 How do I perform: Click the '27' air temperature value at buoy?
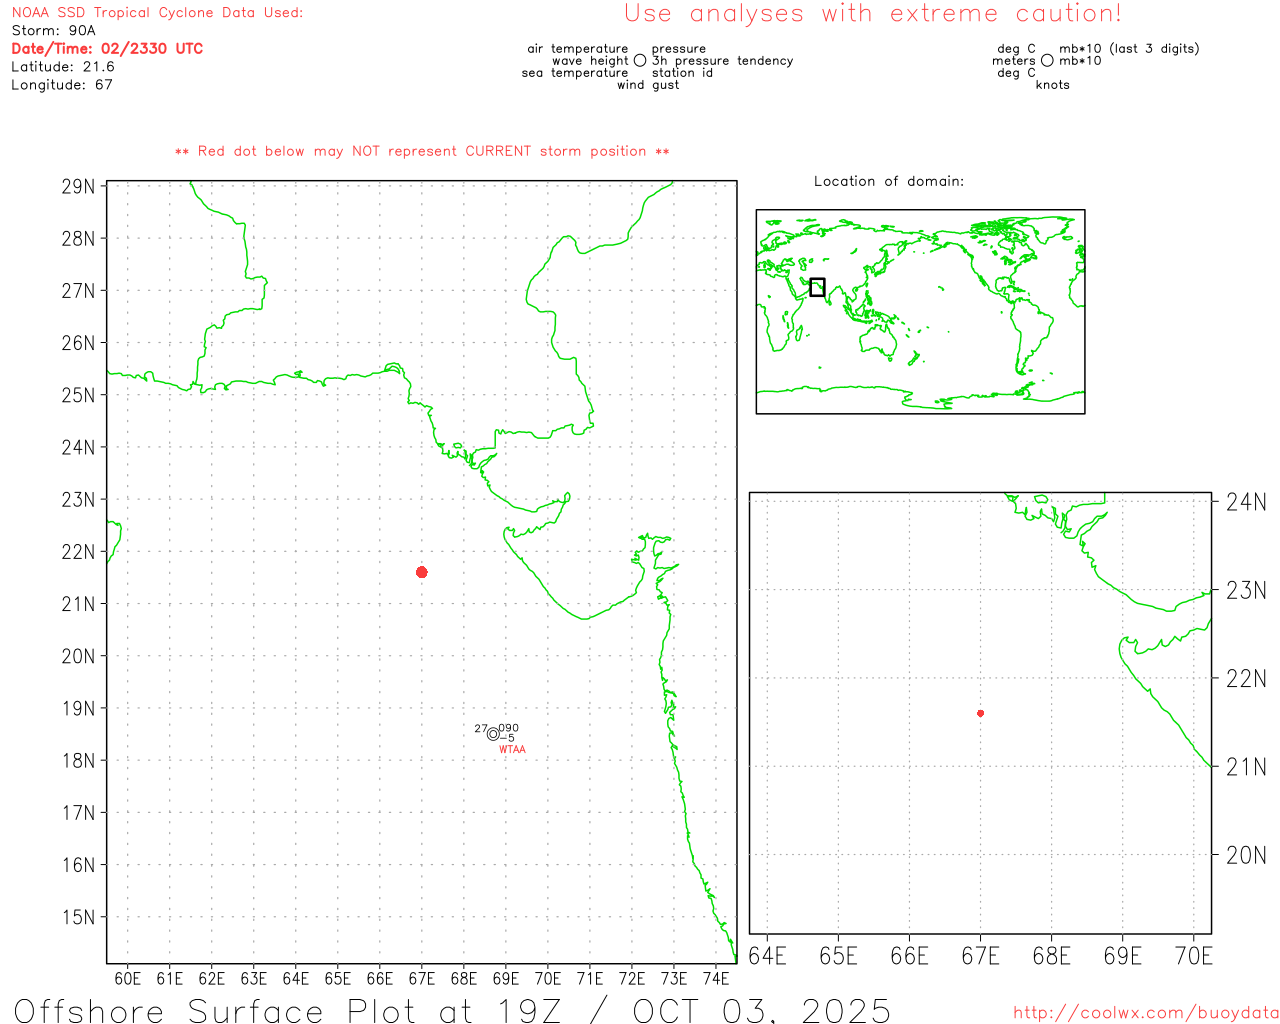pos(481,729)
